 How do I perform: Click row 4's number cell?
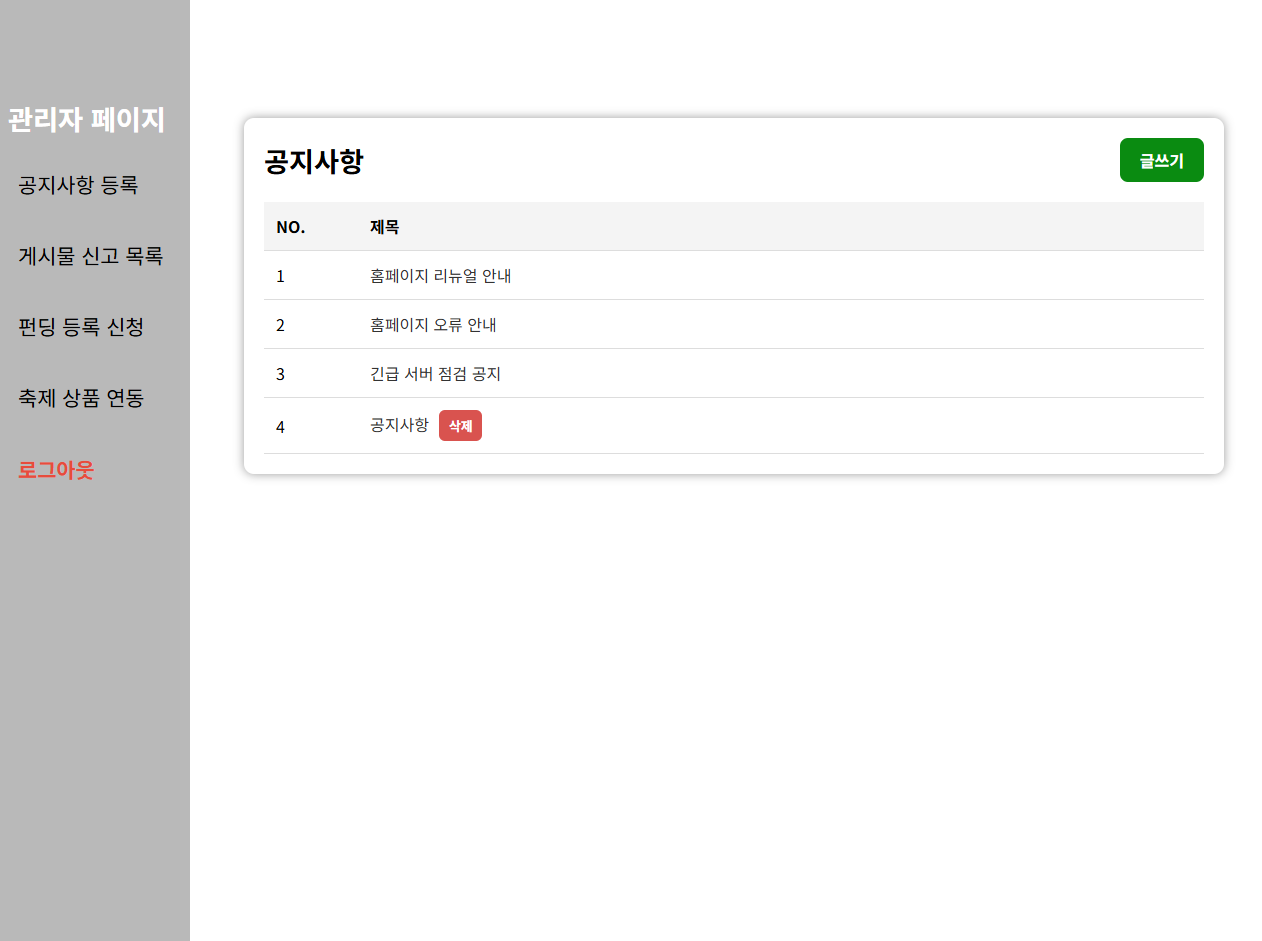280,426
